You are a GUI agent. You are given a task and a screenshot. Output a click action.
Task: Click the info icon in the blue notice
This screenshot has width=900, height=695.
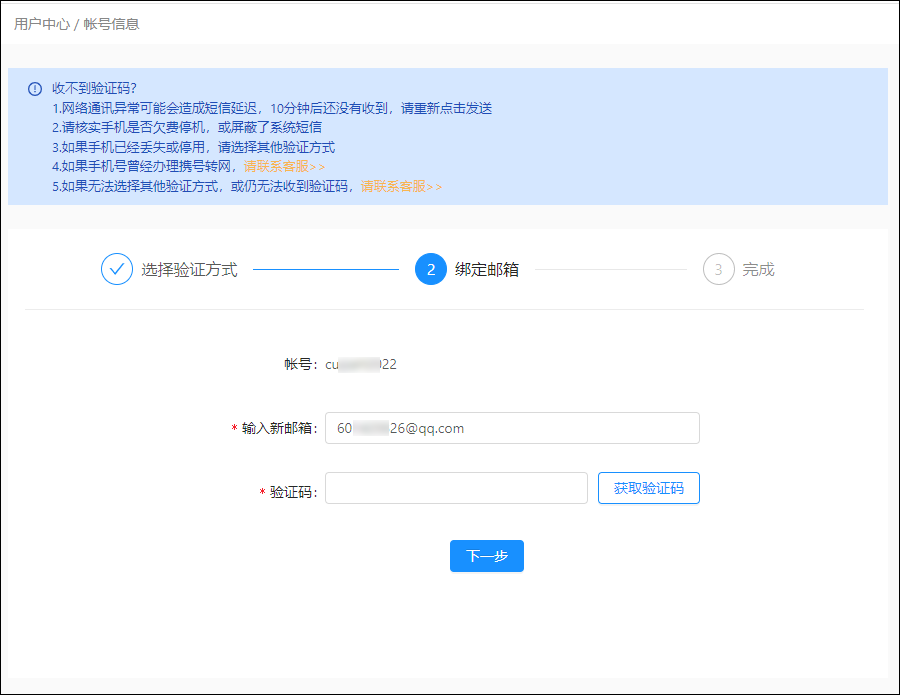coord(35,88)
